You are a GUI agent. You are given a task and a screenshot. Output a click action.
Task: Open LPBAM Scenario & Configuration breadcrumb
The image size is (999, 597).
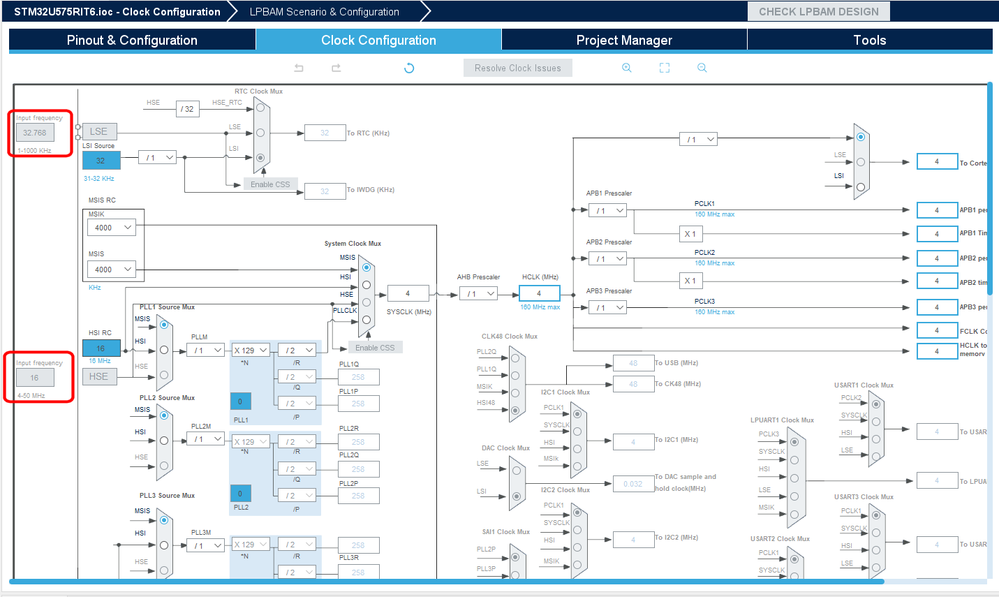(324, 11)
